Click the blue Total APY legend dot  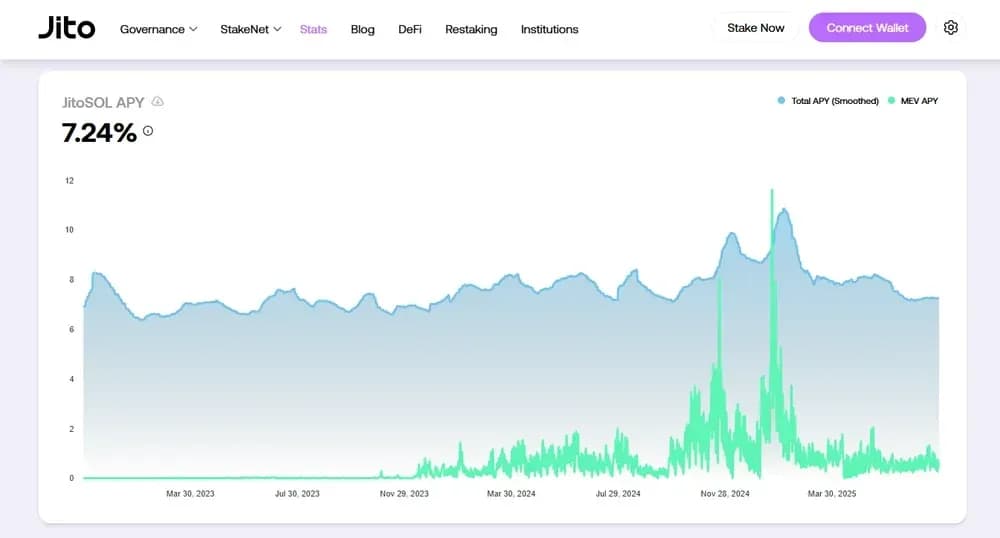782,101
